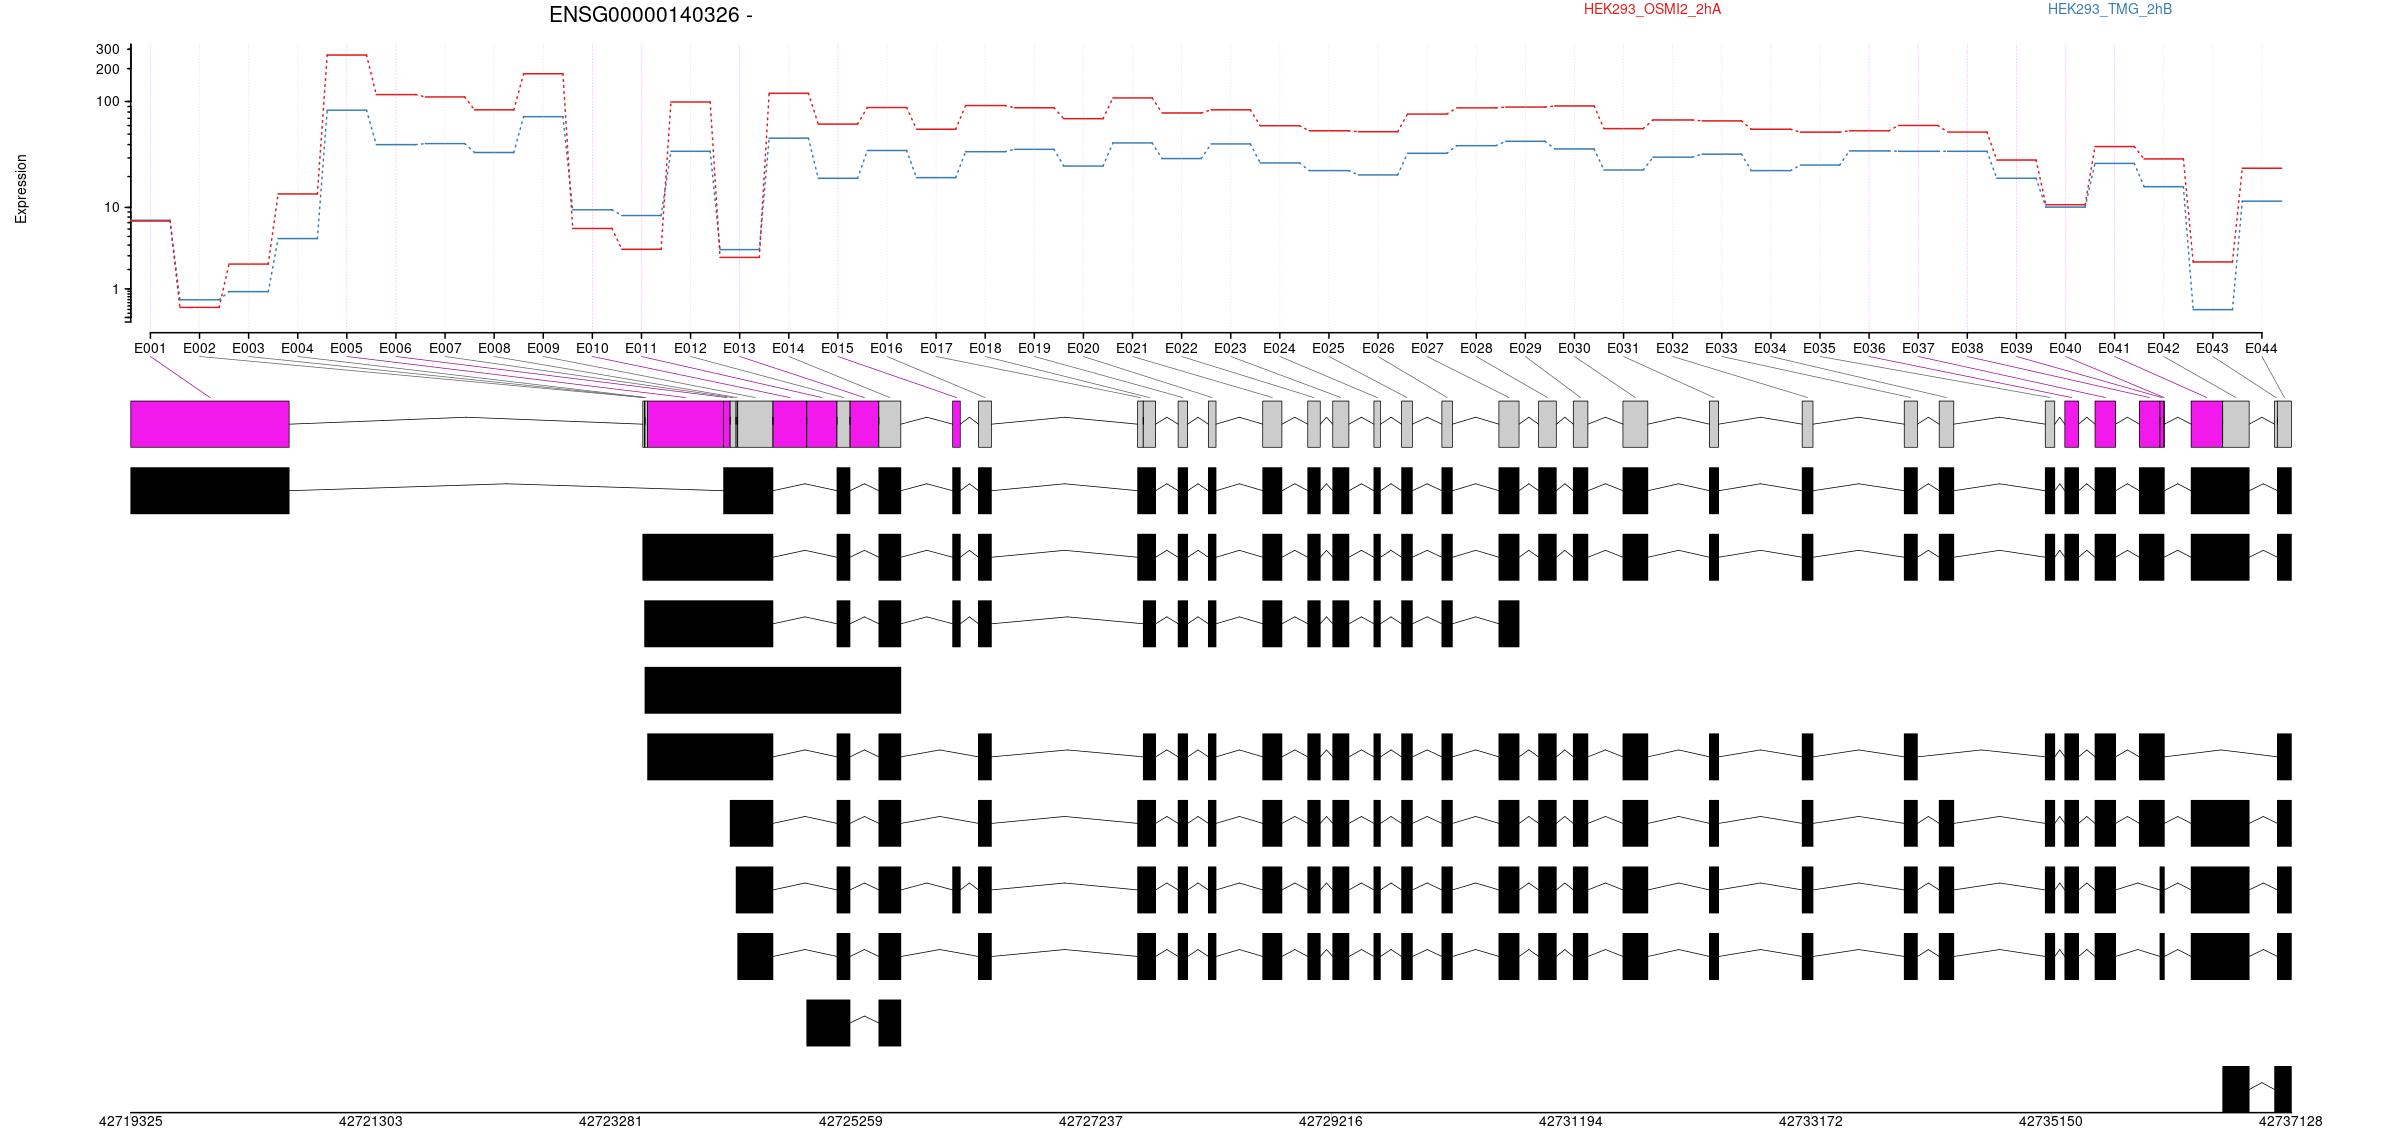This screenshot has height=1140, width=2400.
Task: Click genomic coordinate 42723281
Action: pyautogui.click(x=610, y=1121)
